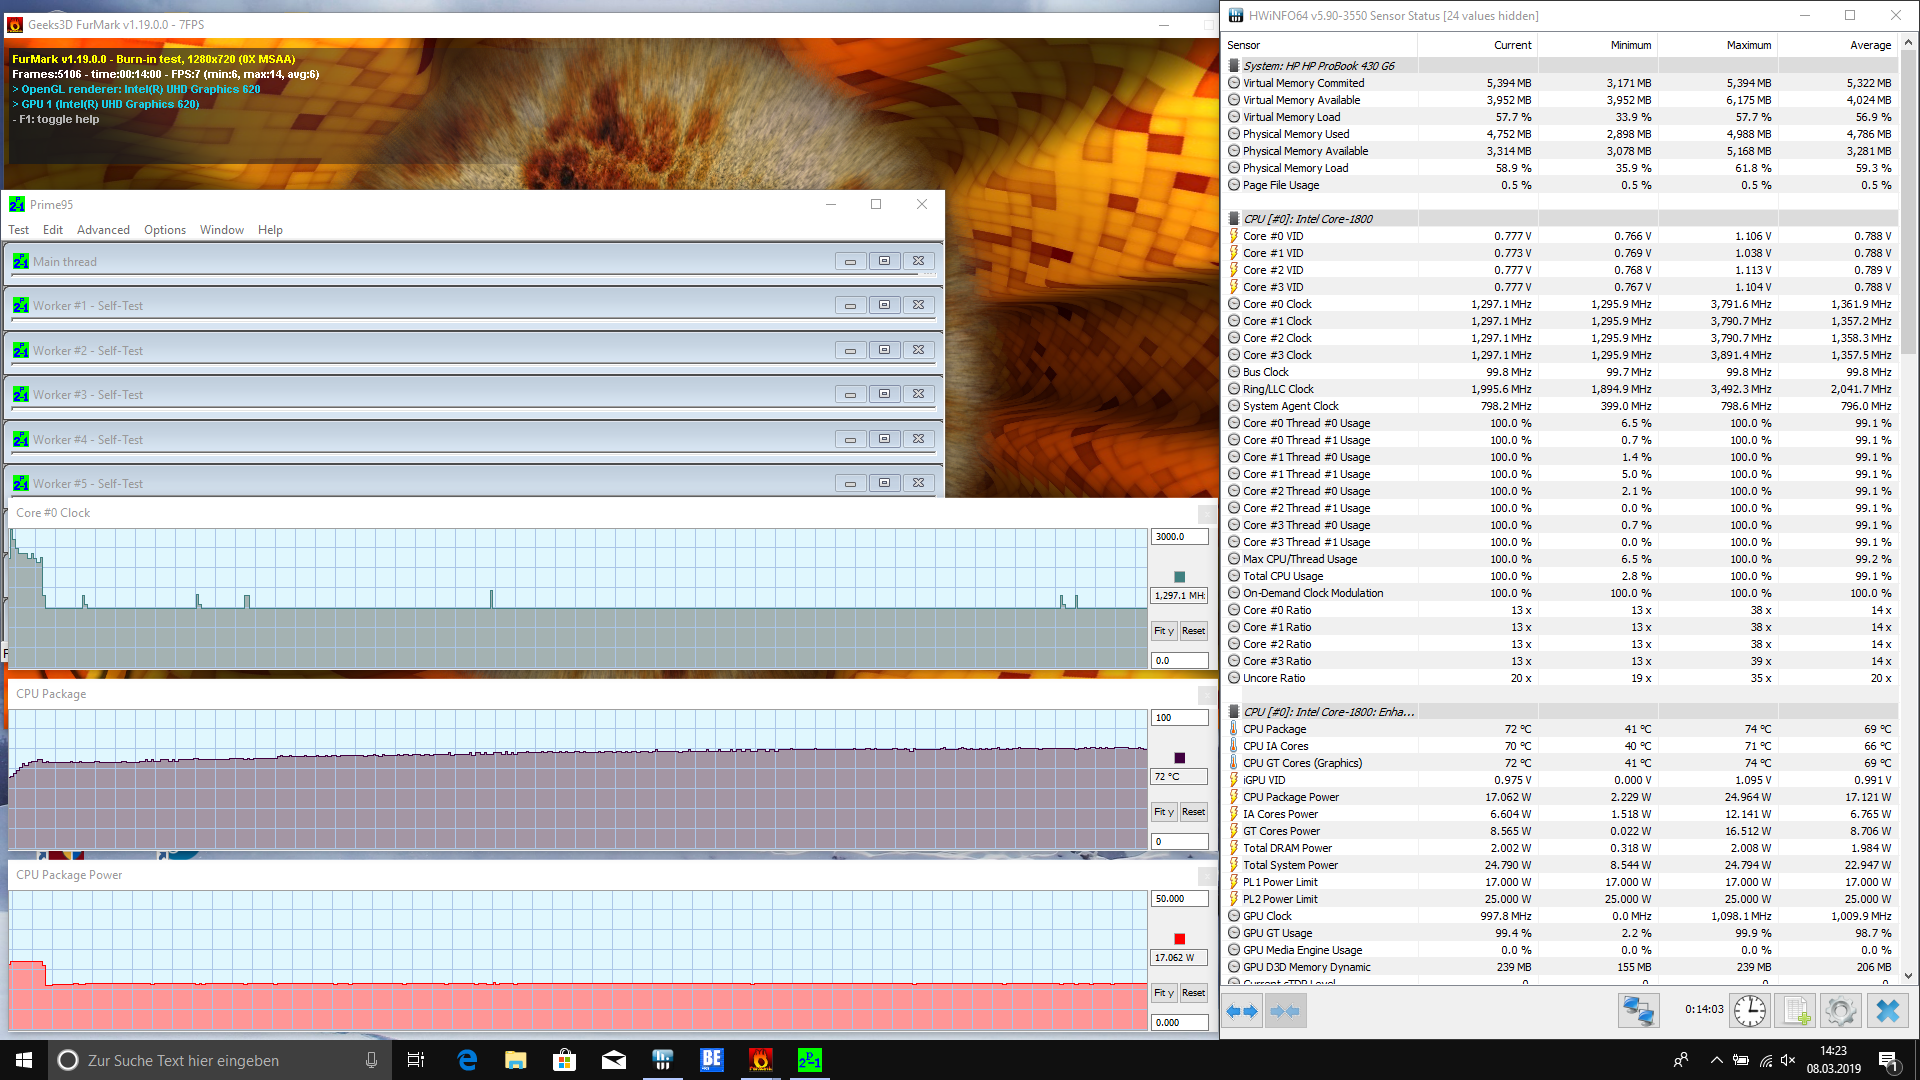Open the People icon in the system tray
Screen dimensions: 1920x1080
click(x=1681, y=1060)
